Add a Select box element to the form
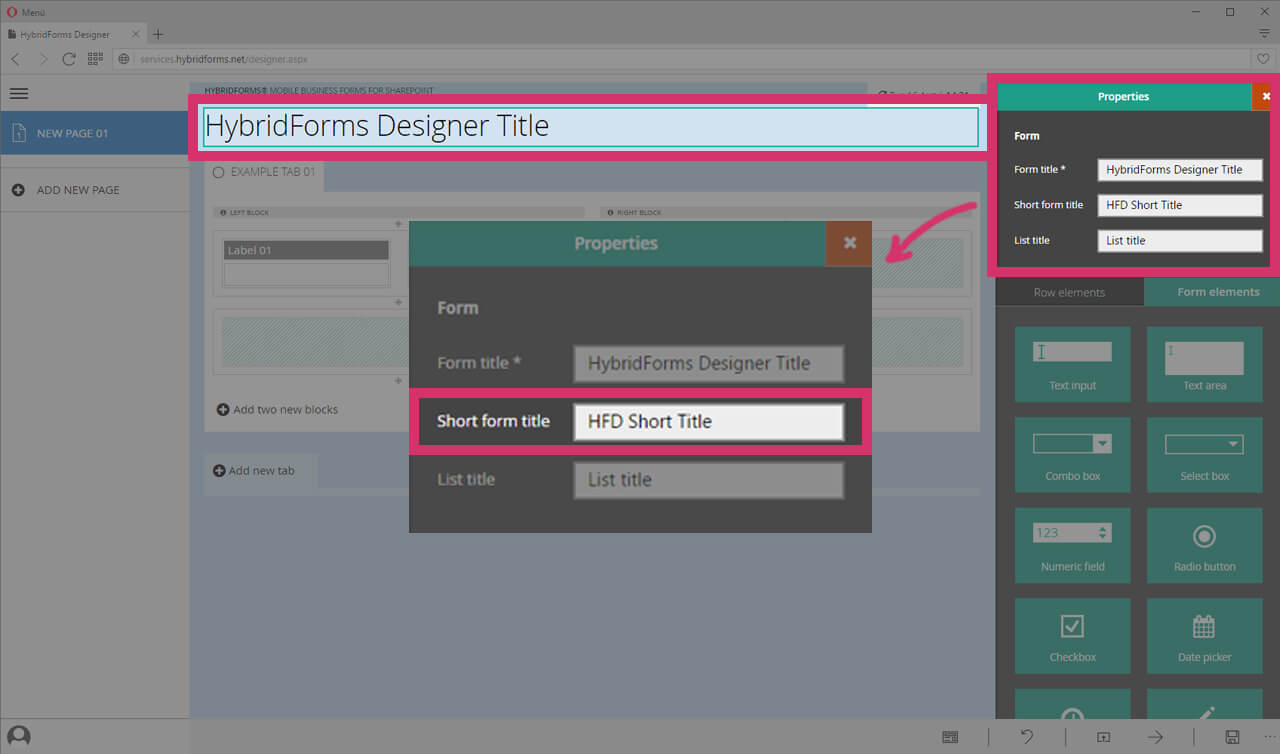Viewport: 1280px width, 754px height. tap(1204, 455)
